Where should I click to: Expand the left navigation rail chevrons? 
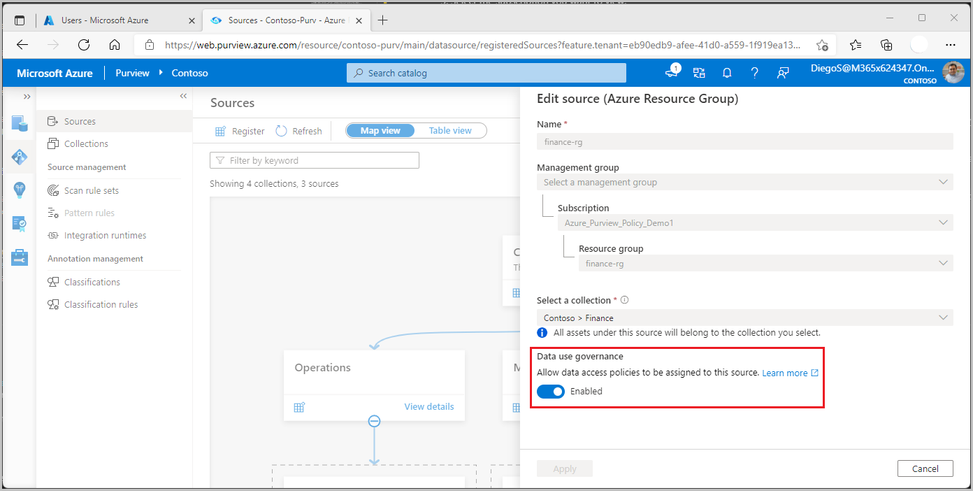coord(27,97)
